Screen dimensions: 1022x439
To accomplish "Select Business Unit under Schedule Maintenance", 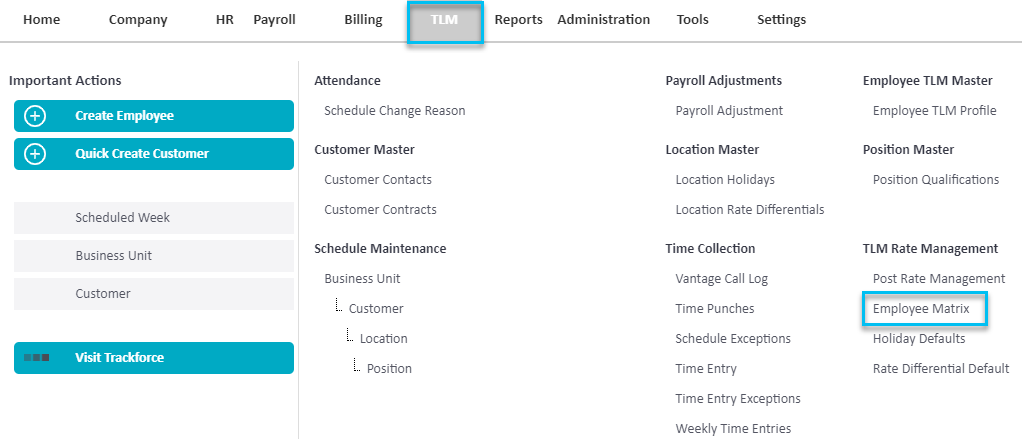I will click(x=362, y=279).
